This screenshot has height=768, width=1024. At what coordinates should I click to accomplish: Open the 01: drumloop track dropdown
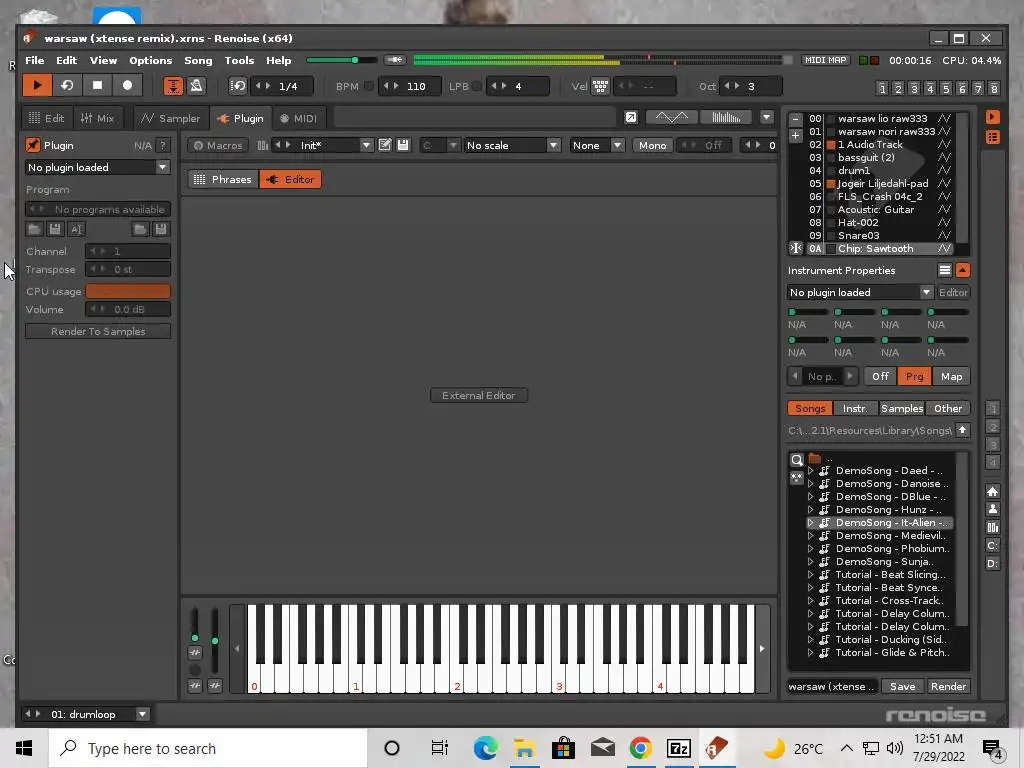[x=142, y=714]
